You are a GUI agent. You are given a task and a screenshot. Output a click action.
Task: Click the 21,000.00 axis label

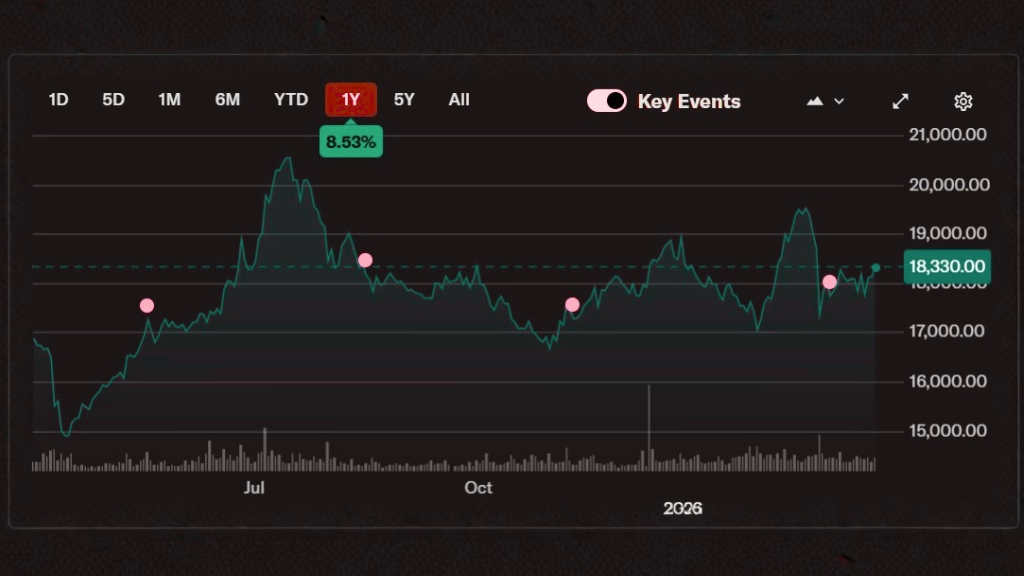point(948,135)
